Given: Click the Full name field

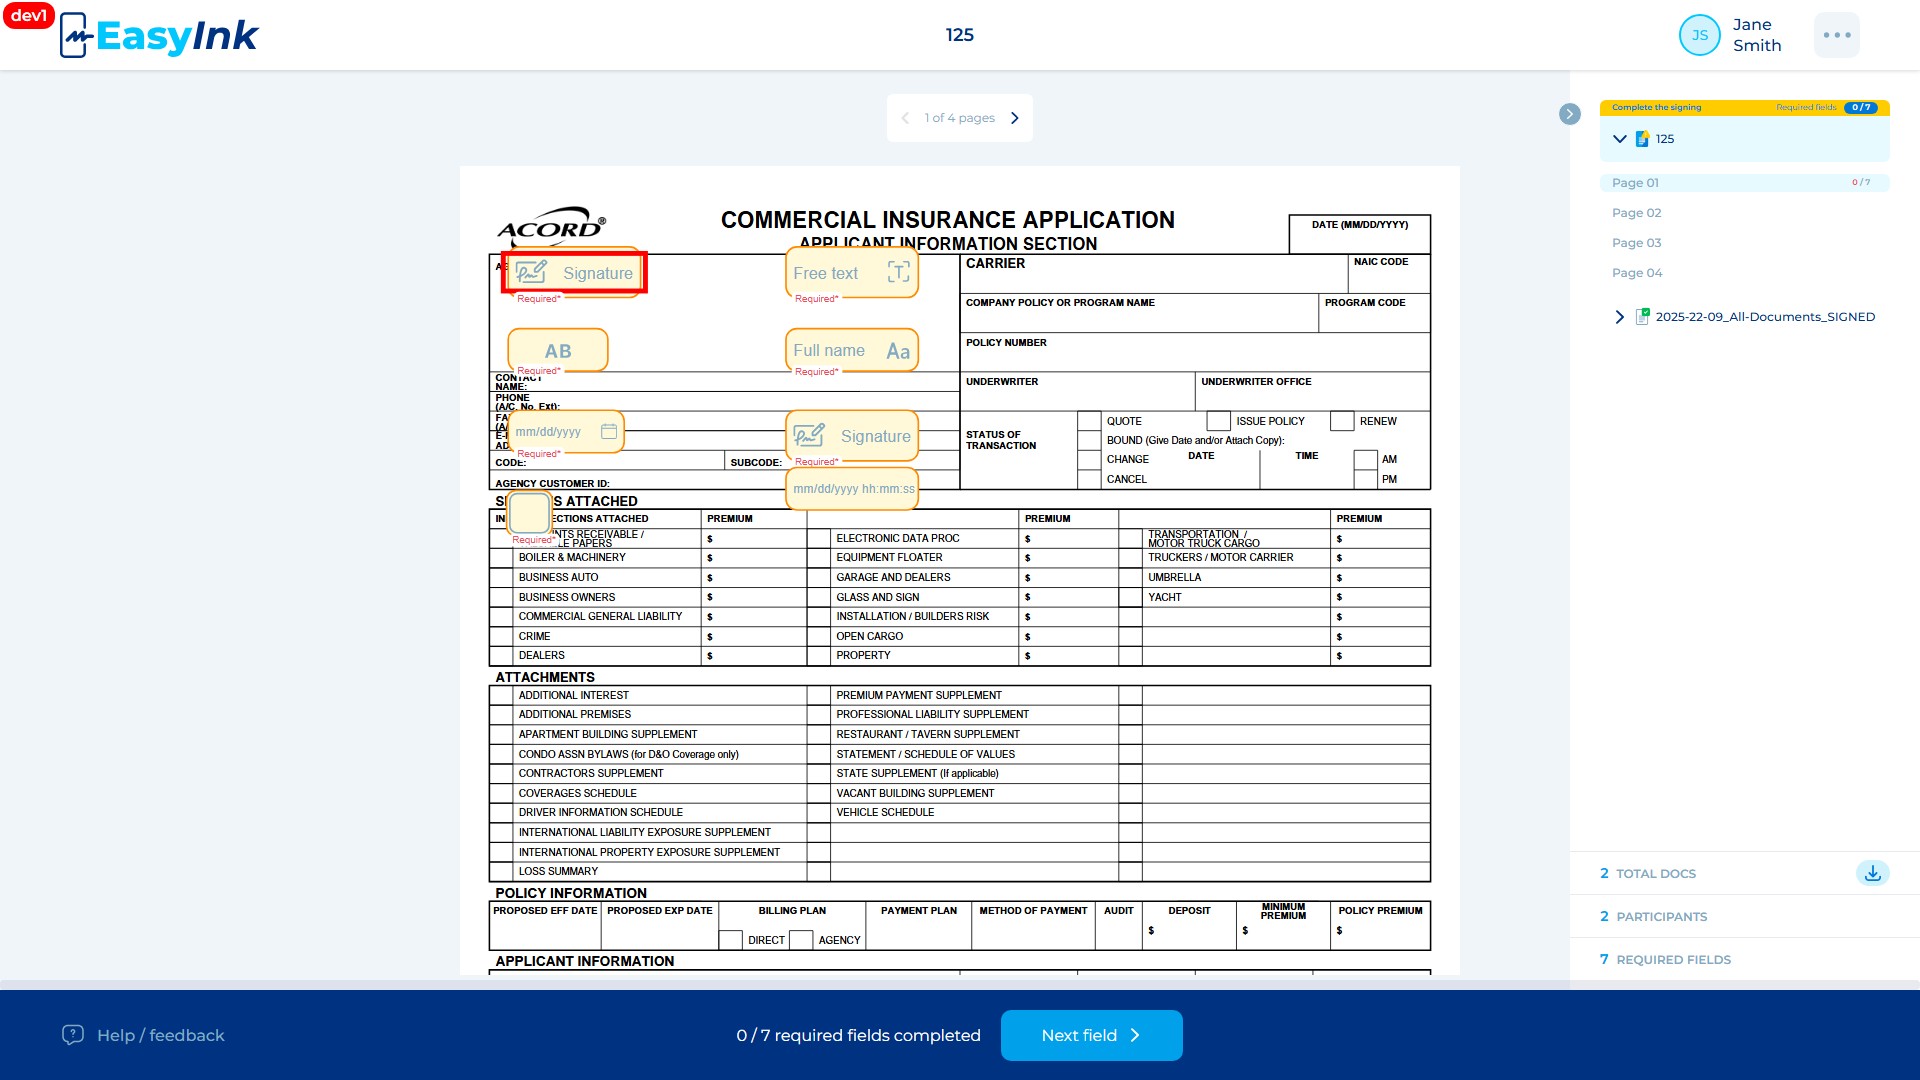Looking at the screenshot, I should coord(852,351).
